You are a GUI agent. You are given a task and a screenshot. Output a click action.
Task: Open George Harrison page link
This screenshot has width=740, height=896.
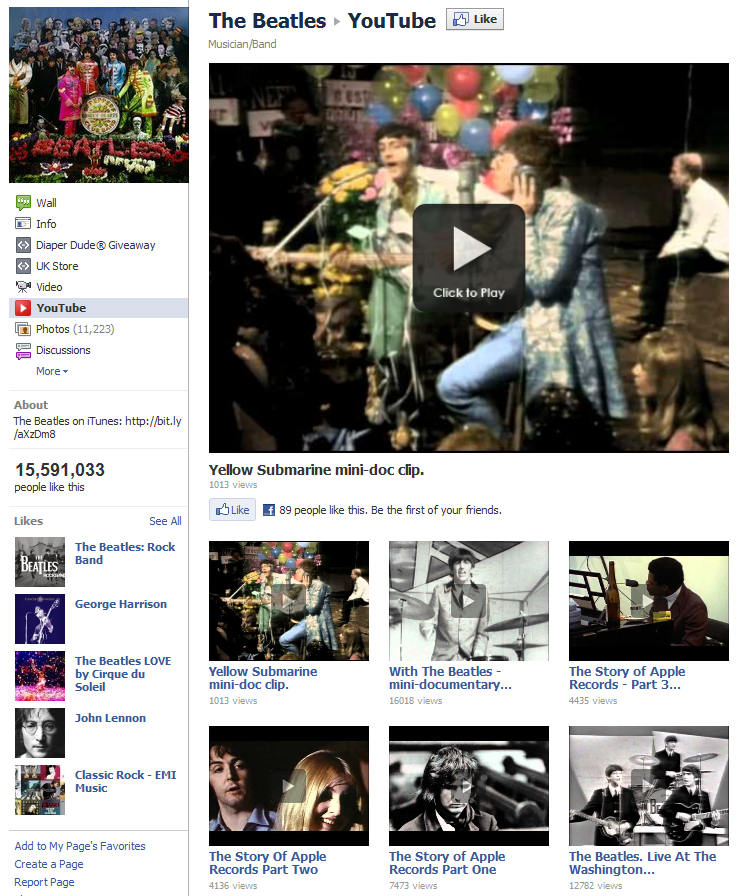[121, 604]
